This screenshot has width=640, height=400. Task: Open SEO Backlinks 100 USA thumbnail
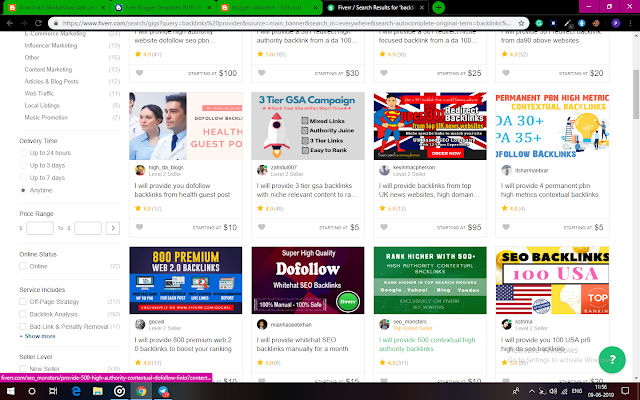pos(552,280)
